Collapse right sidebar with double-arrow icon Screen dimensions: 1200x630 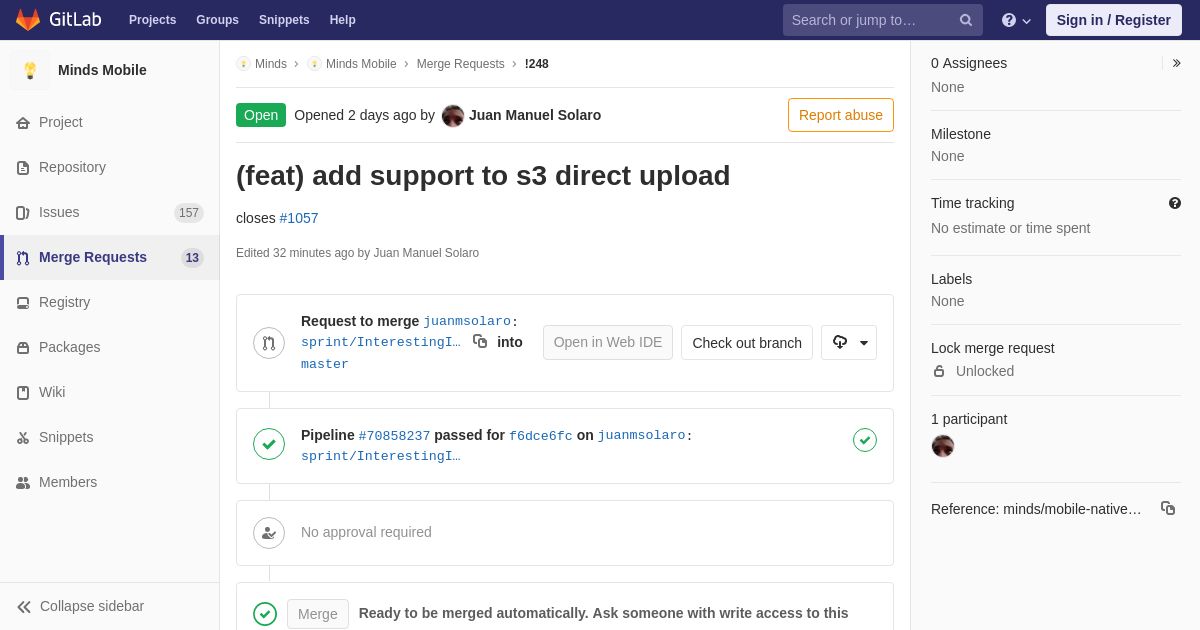click(1176, 63)
